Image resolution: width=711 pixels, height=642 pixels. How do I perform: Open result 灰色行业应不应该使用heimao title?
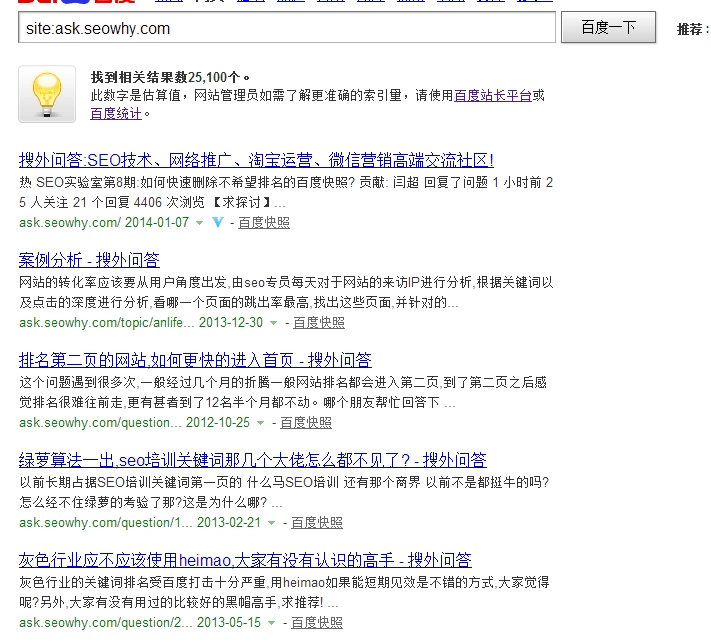(x=245, y=560)
